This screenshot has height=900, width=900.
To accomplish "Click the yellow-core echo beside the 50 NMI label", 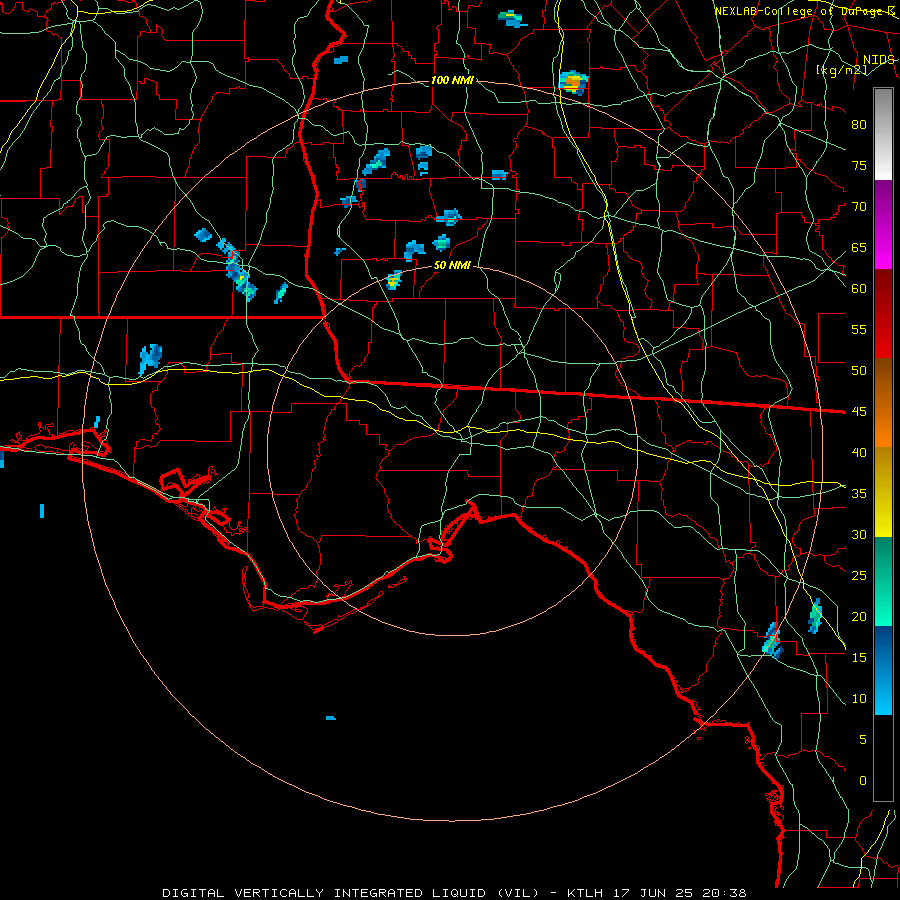I will [x=394, y=281].
